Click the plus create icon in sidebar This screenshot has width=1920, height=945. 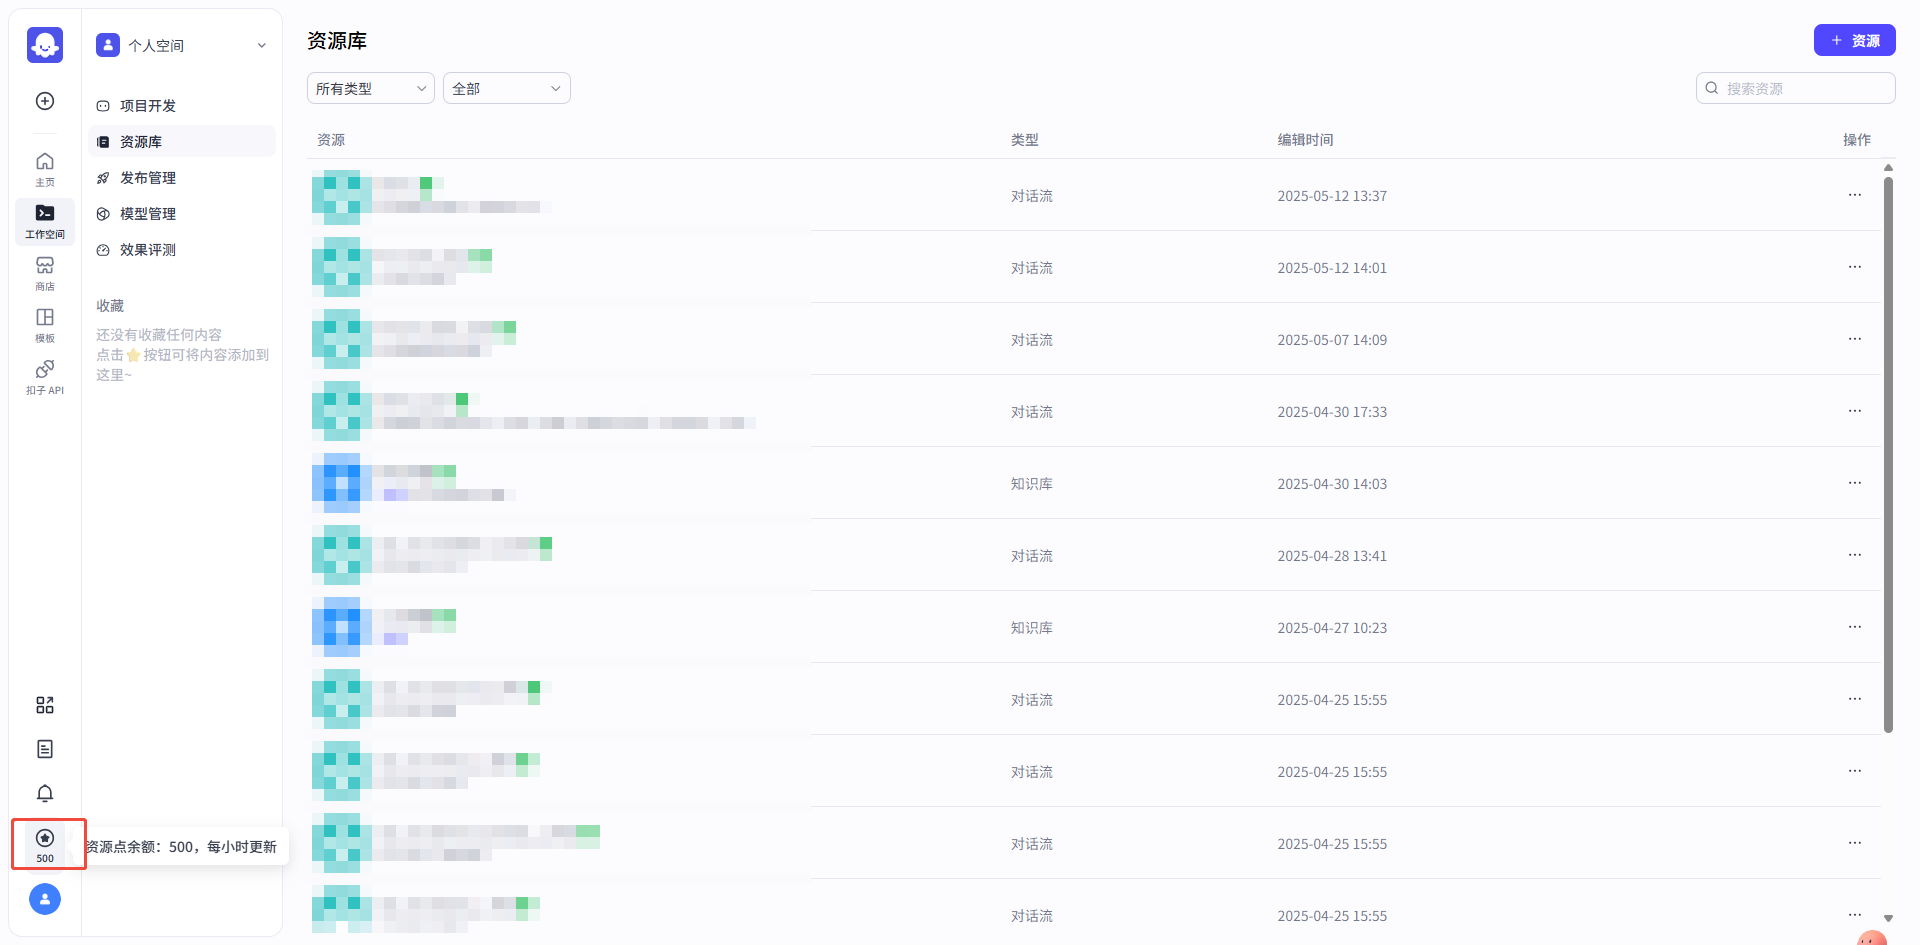pos(45,101)
